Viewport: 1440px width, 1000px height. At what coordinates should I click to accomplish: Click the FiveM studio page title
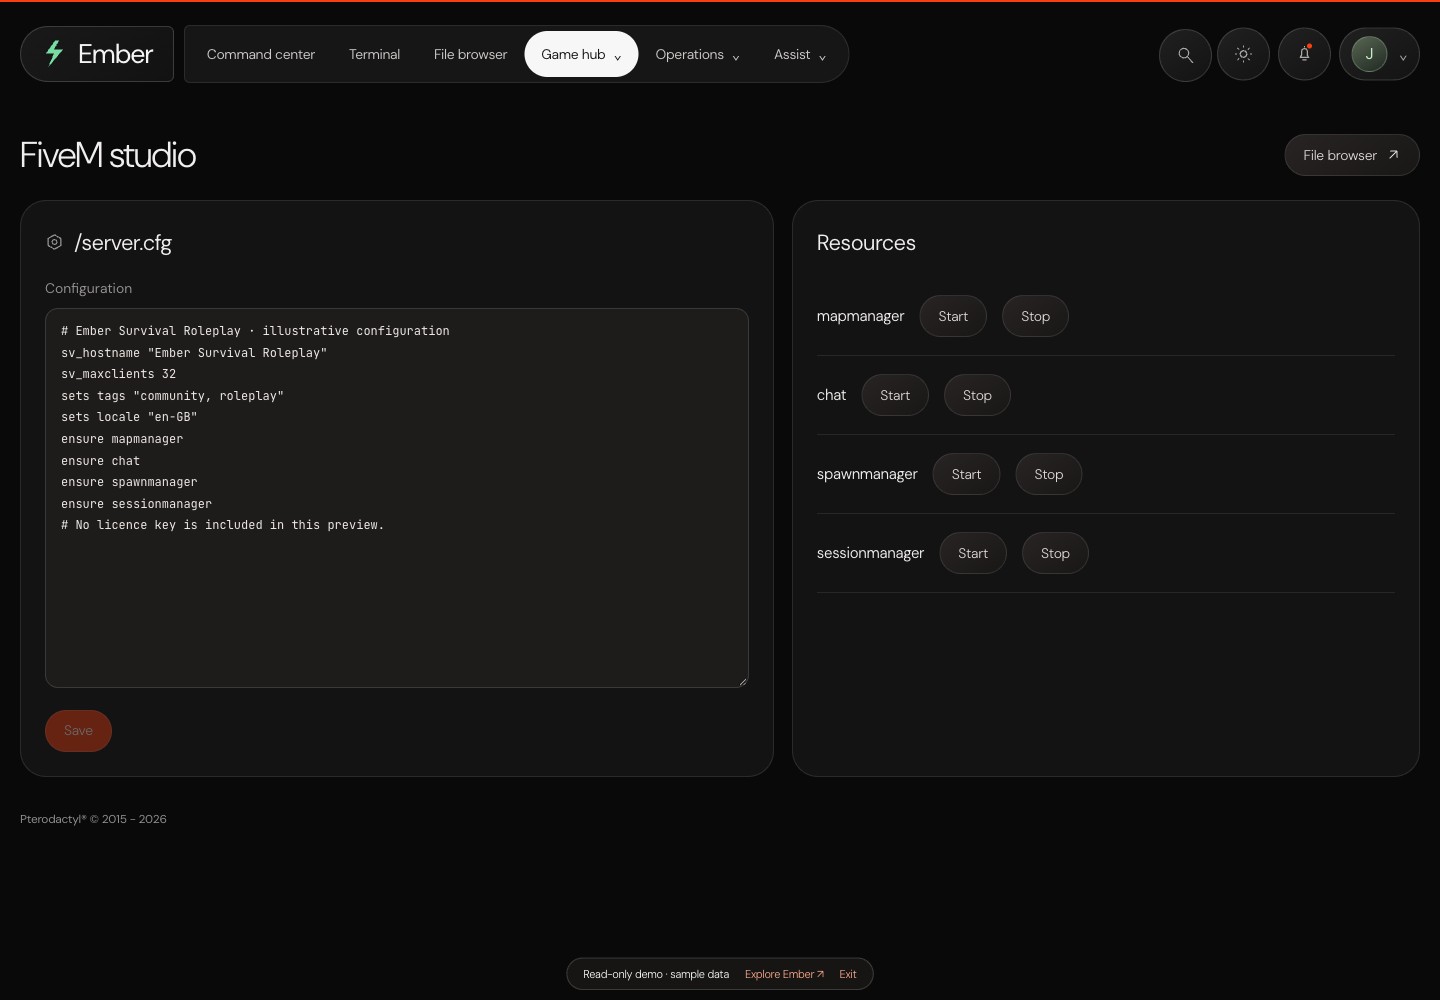click(108, 155)
